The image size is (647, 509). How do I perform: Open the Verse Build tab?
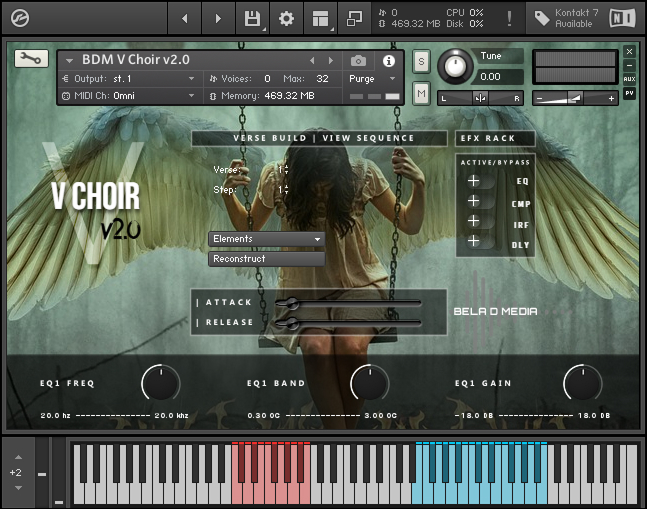pyautogui.click(x=270, y=138)
